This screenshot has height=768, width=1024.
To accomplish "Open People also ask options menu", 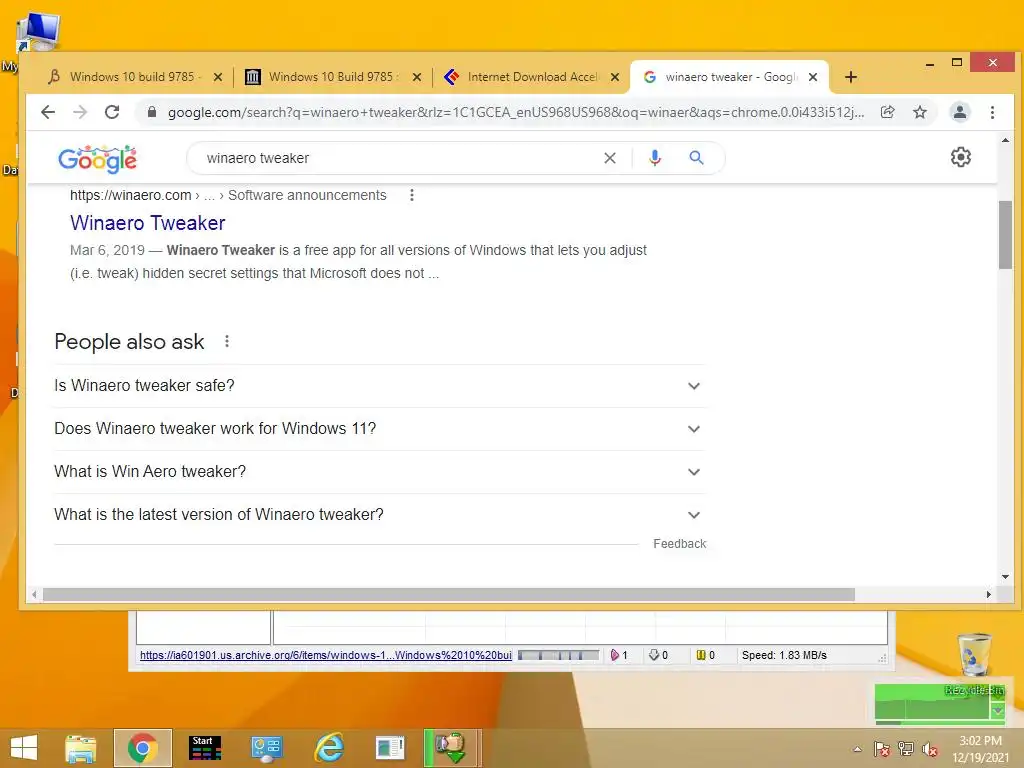I will [227, 342].
